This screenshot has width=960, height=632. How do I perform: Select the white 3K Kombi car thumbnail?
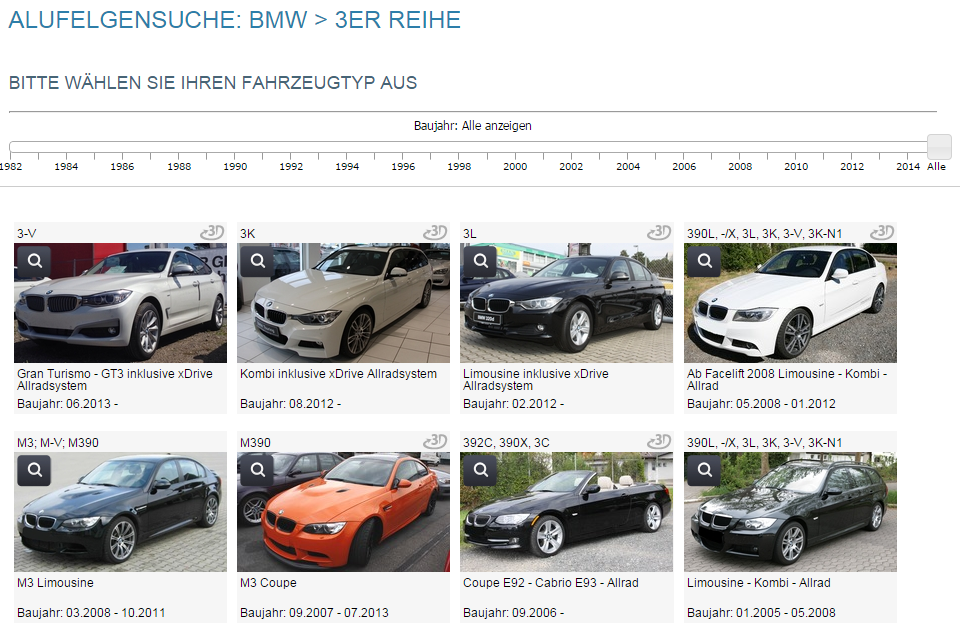[x=343, y=305]
